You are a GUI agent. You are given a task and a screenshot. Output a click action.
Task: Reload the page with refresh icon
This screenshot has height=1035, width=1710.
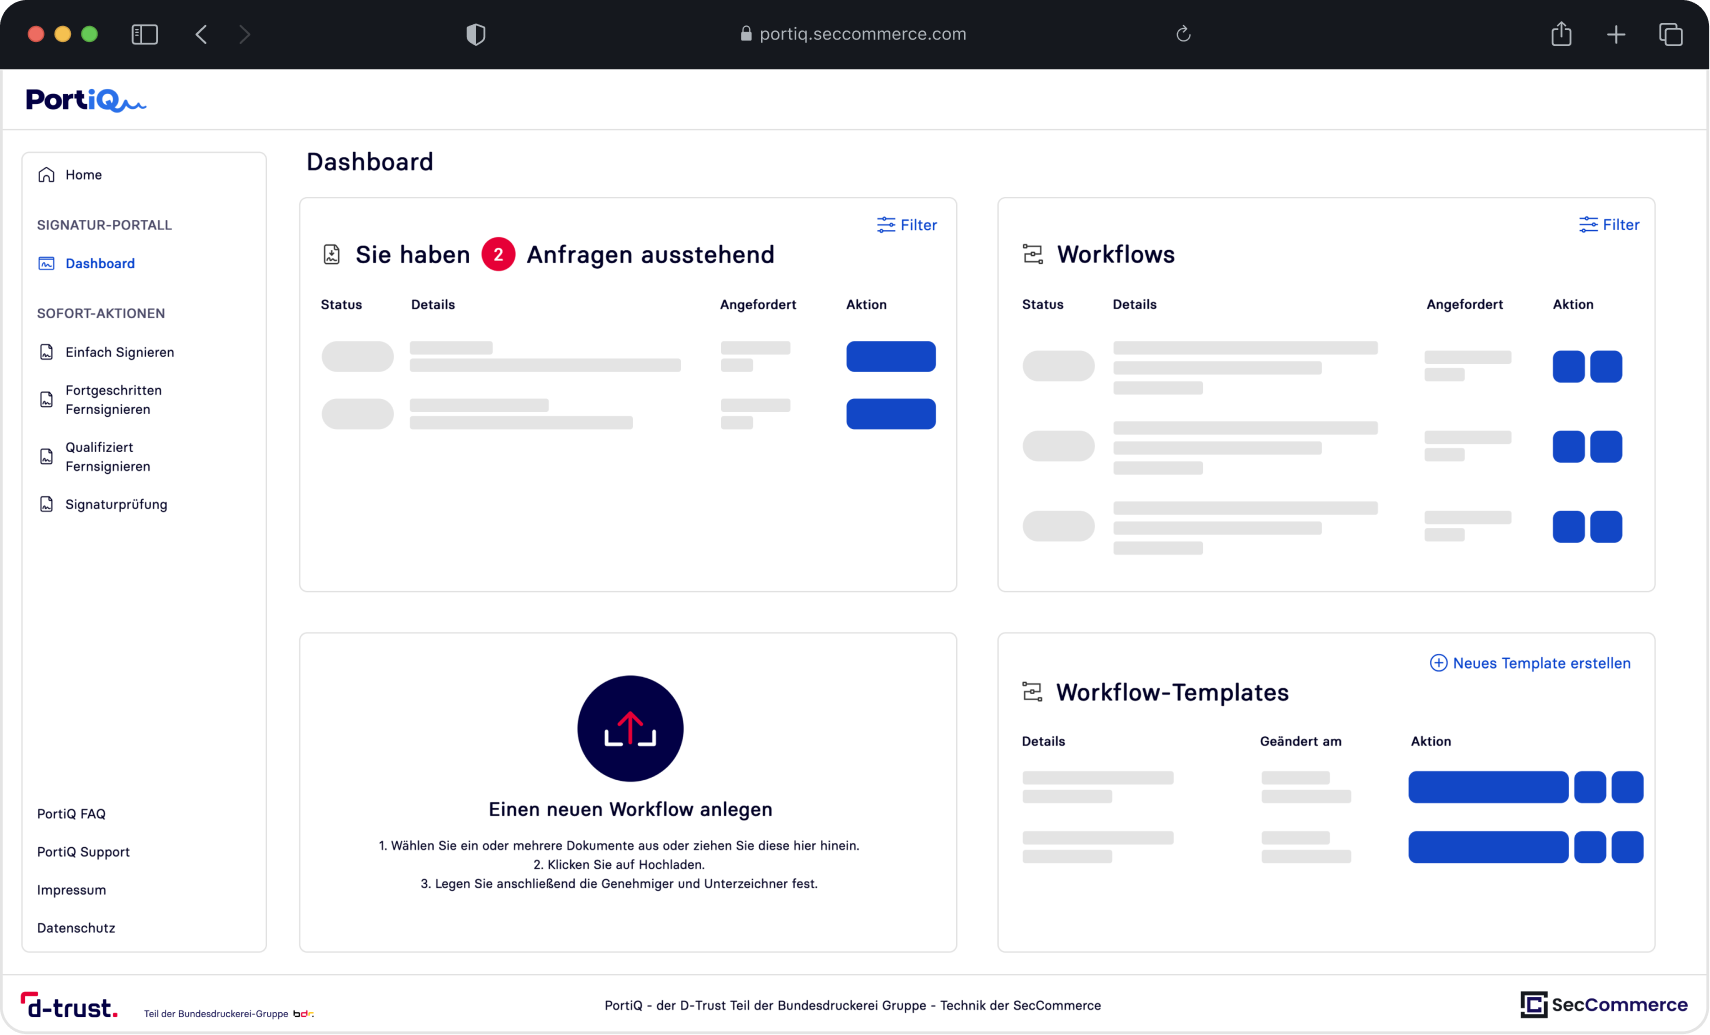tap(1183, 35)
